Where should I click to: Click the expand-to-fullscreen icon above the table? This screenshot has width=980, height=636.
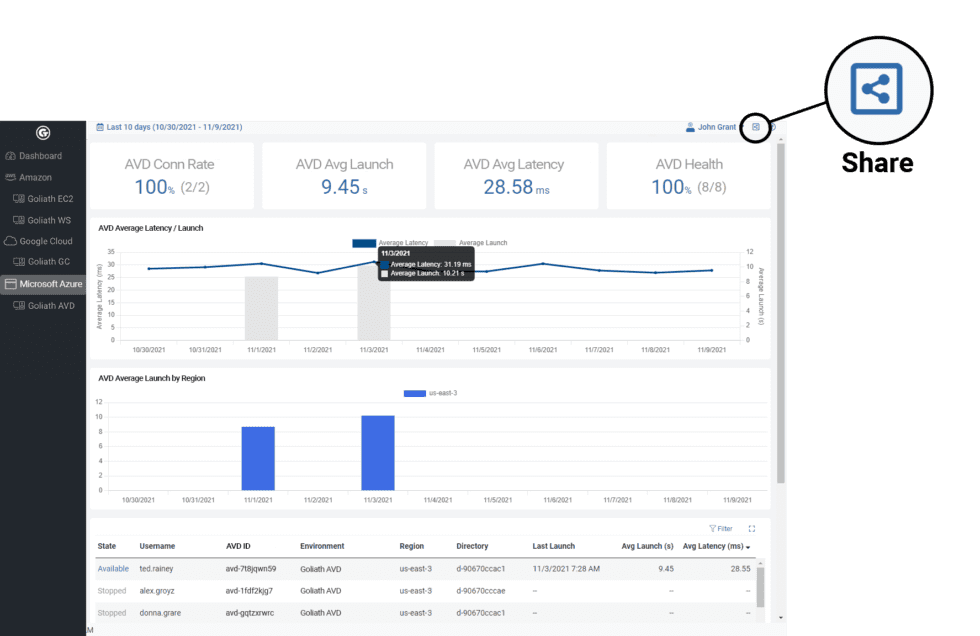tap(752, 528)
